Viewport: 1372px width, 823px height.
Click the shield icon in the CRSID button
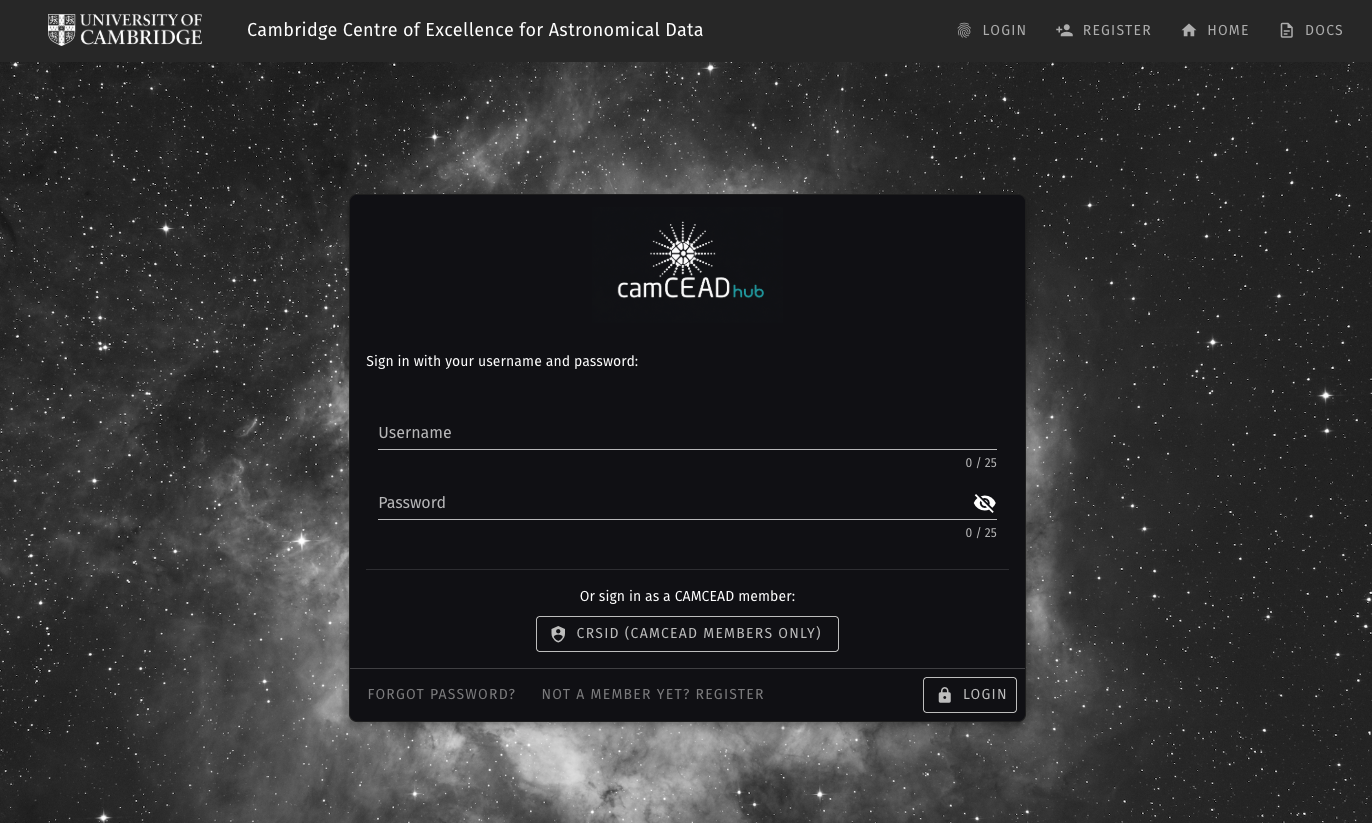tap(558, 634)
